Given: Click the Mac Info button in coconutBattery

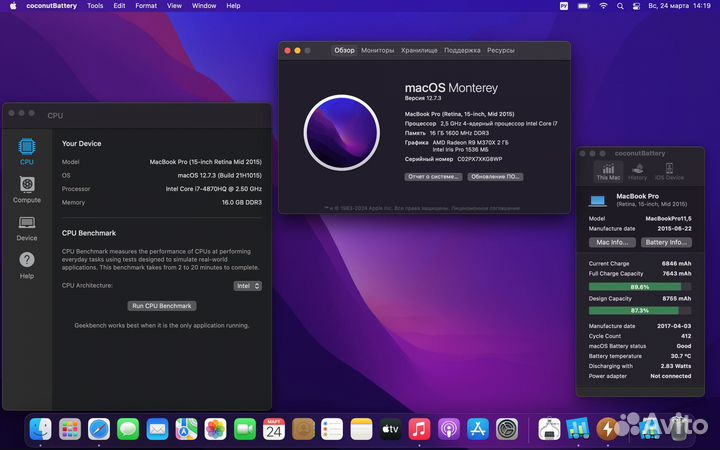Looking at the screenshot, I should (612, 242).
